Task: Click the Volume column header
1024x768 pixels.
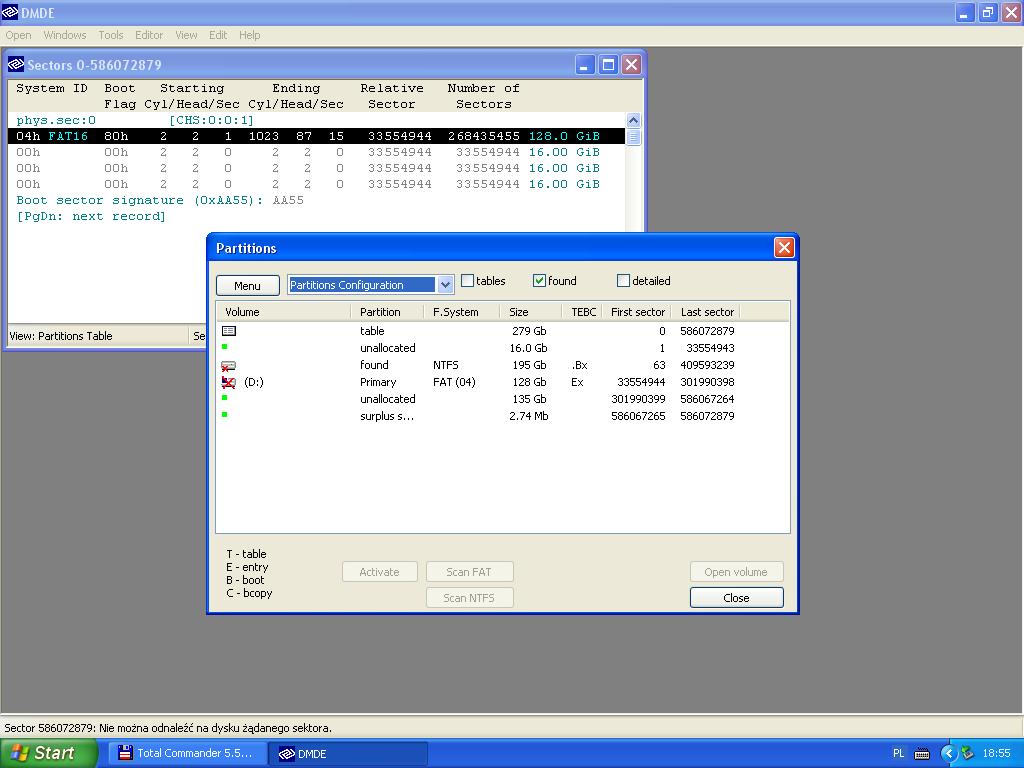Action: [283, 312]
